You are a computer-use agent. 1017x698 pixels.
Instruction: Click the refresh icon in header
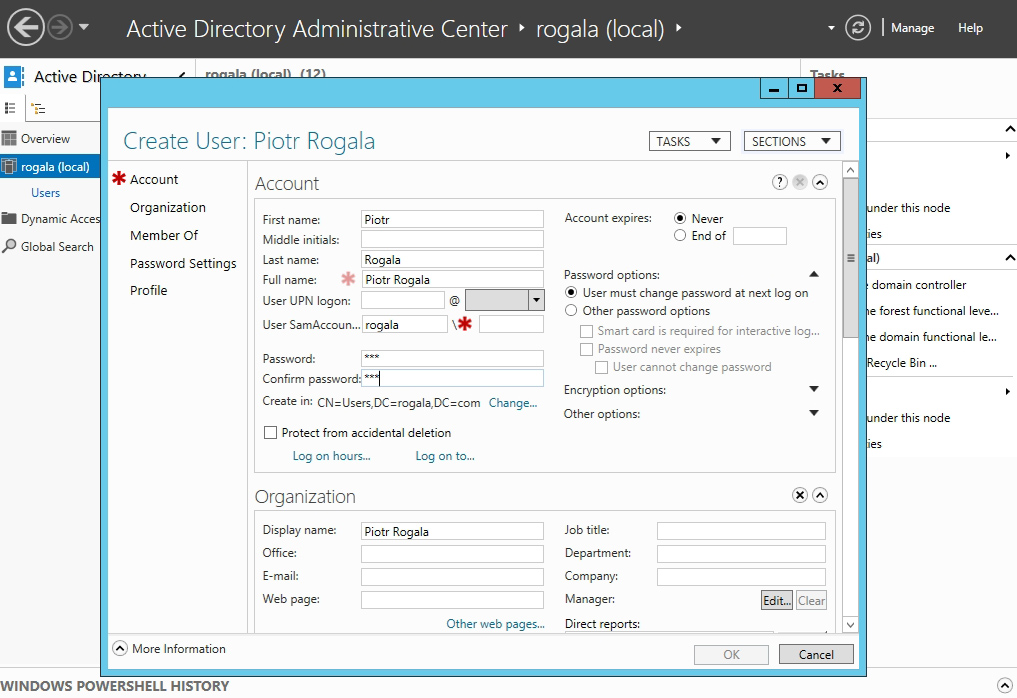(x=857, y=28)
